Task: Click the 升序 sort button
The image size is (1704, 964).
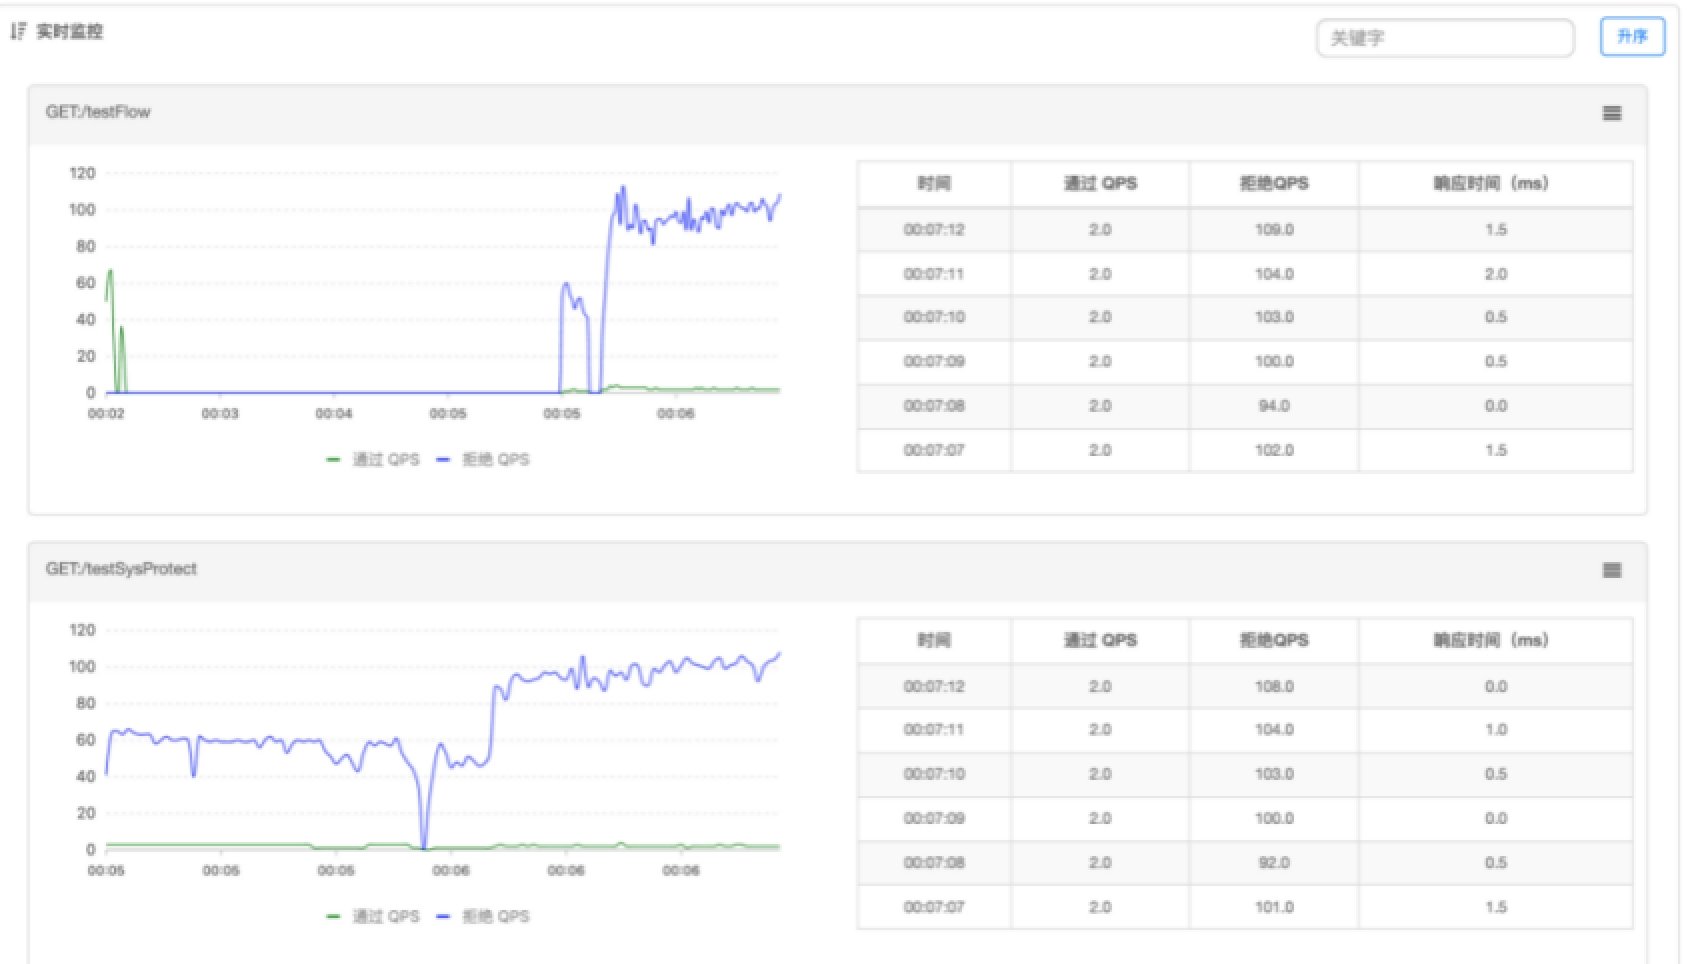Action: (1632, 37)
